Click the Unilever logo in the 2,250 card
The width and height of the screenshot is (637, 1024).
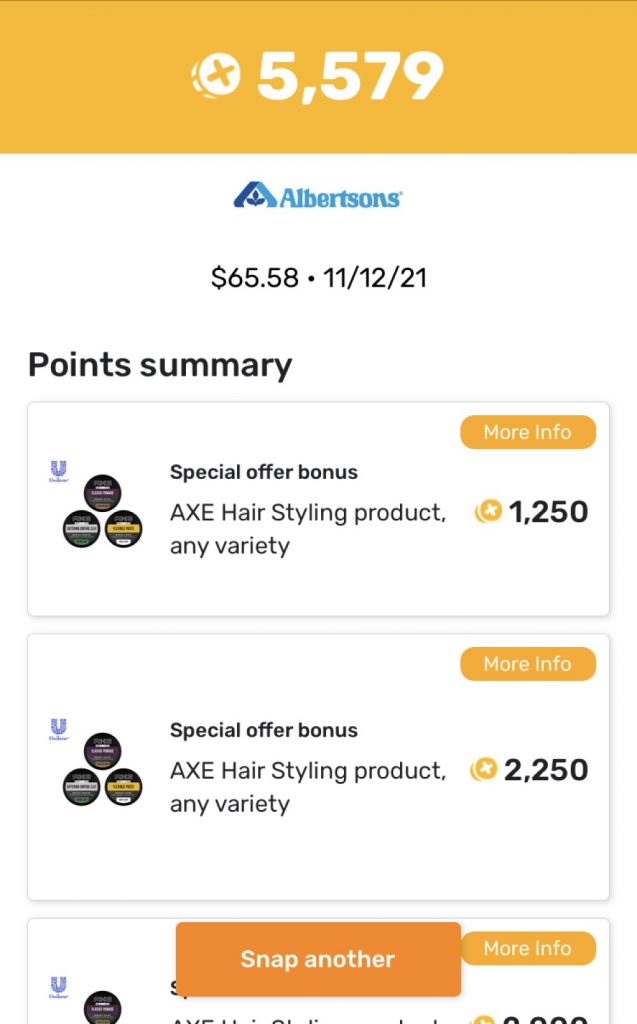pyautogui.click(x=58, y=730)
